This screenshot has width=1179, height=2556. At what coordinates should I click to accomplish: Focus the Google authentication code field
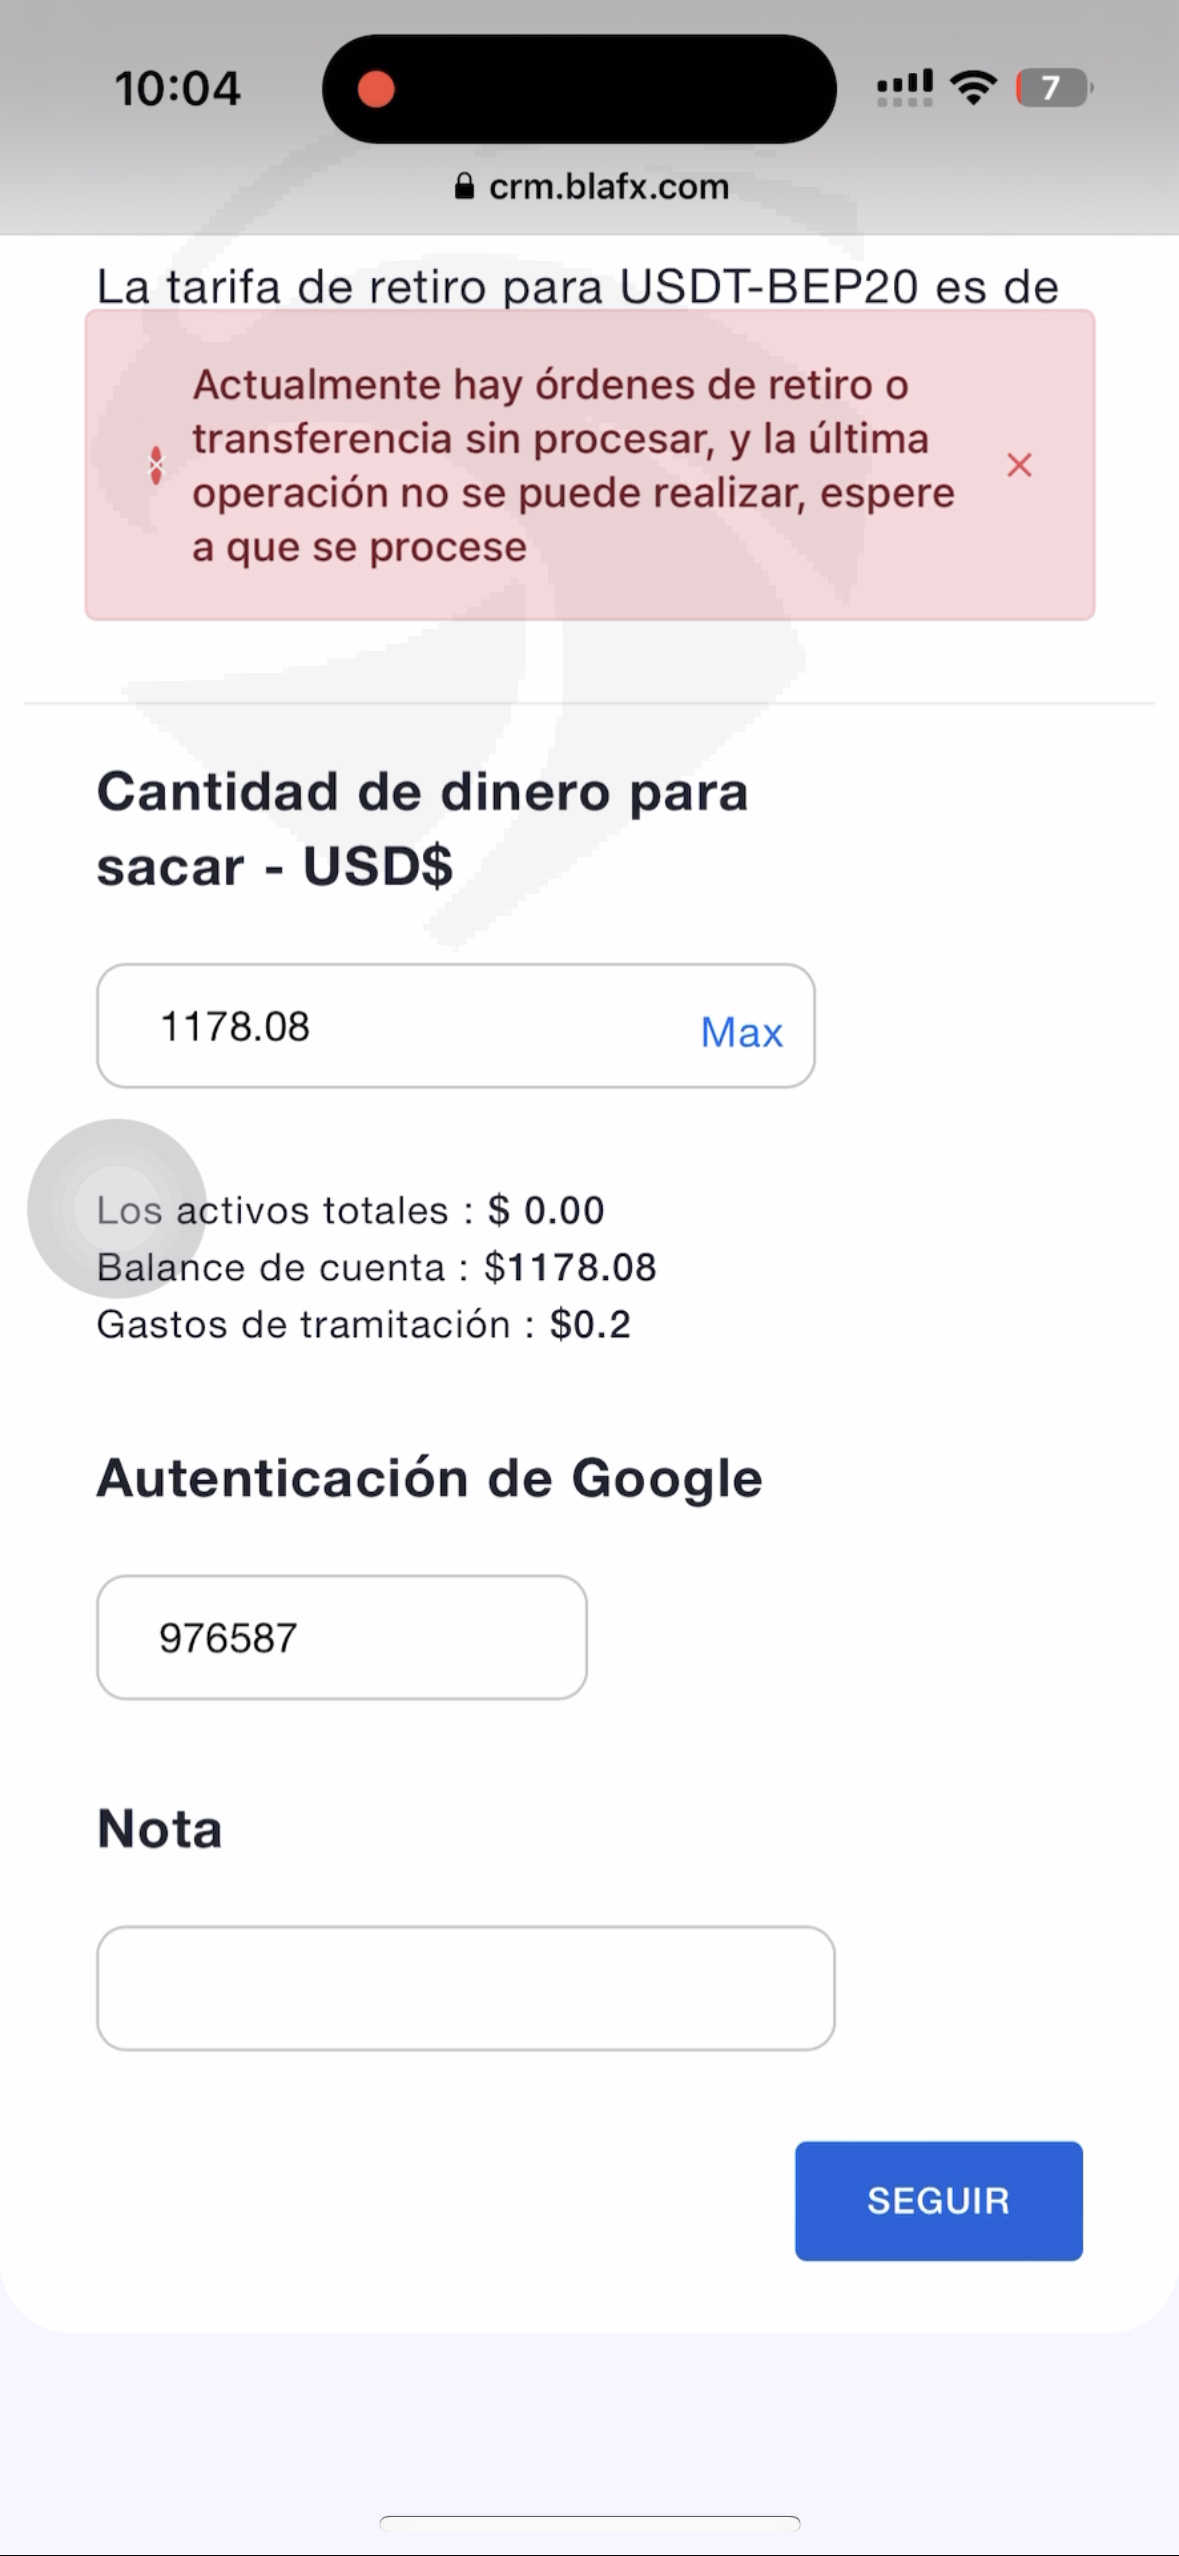click(341, 1637)
